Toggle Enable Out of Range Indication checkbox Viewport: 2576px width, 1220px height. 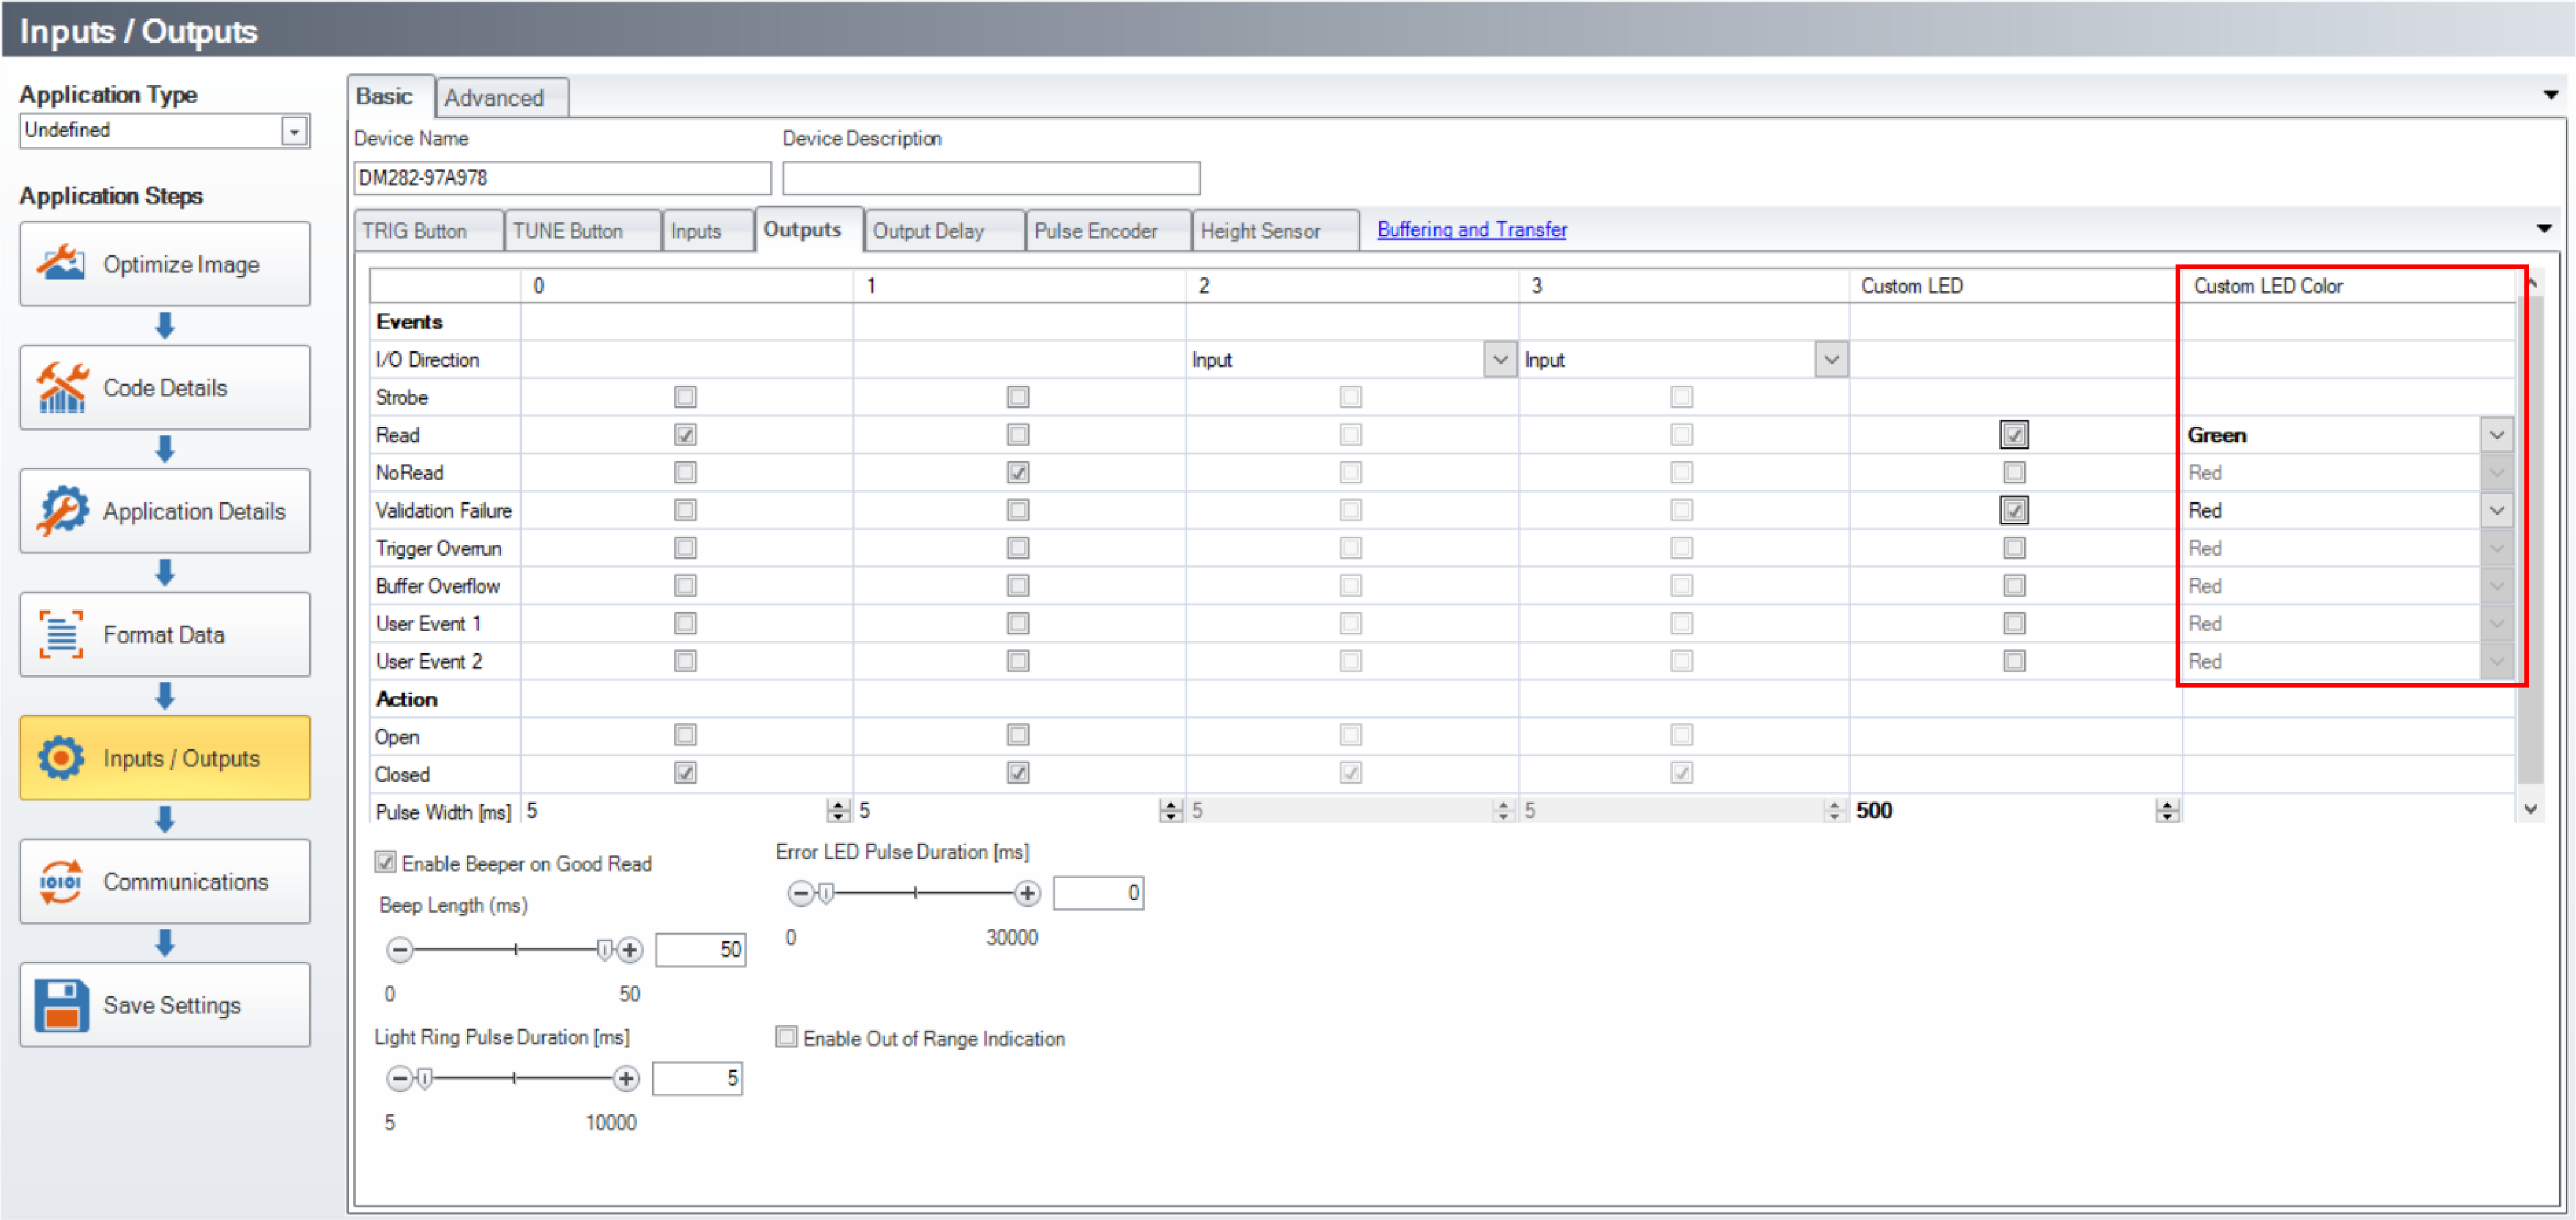tap(787, 1038)
